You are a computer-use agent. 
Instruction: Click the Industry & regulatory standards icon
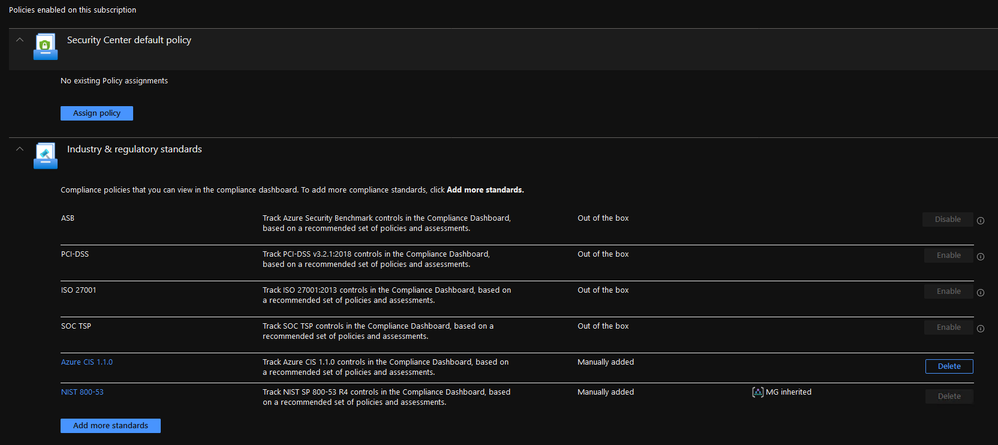click(x=45, y=157)
